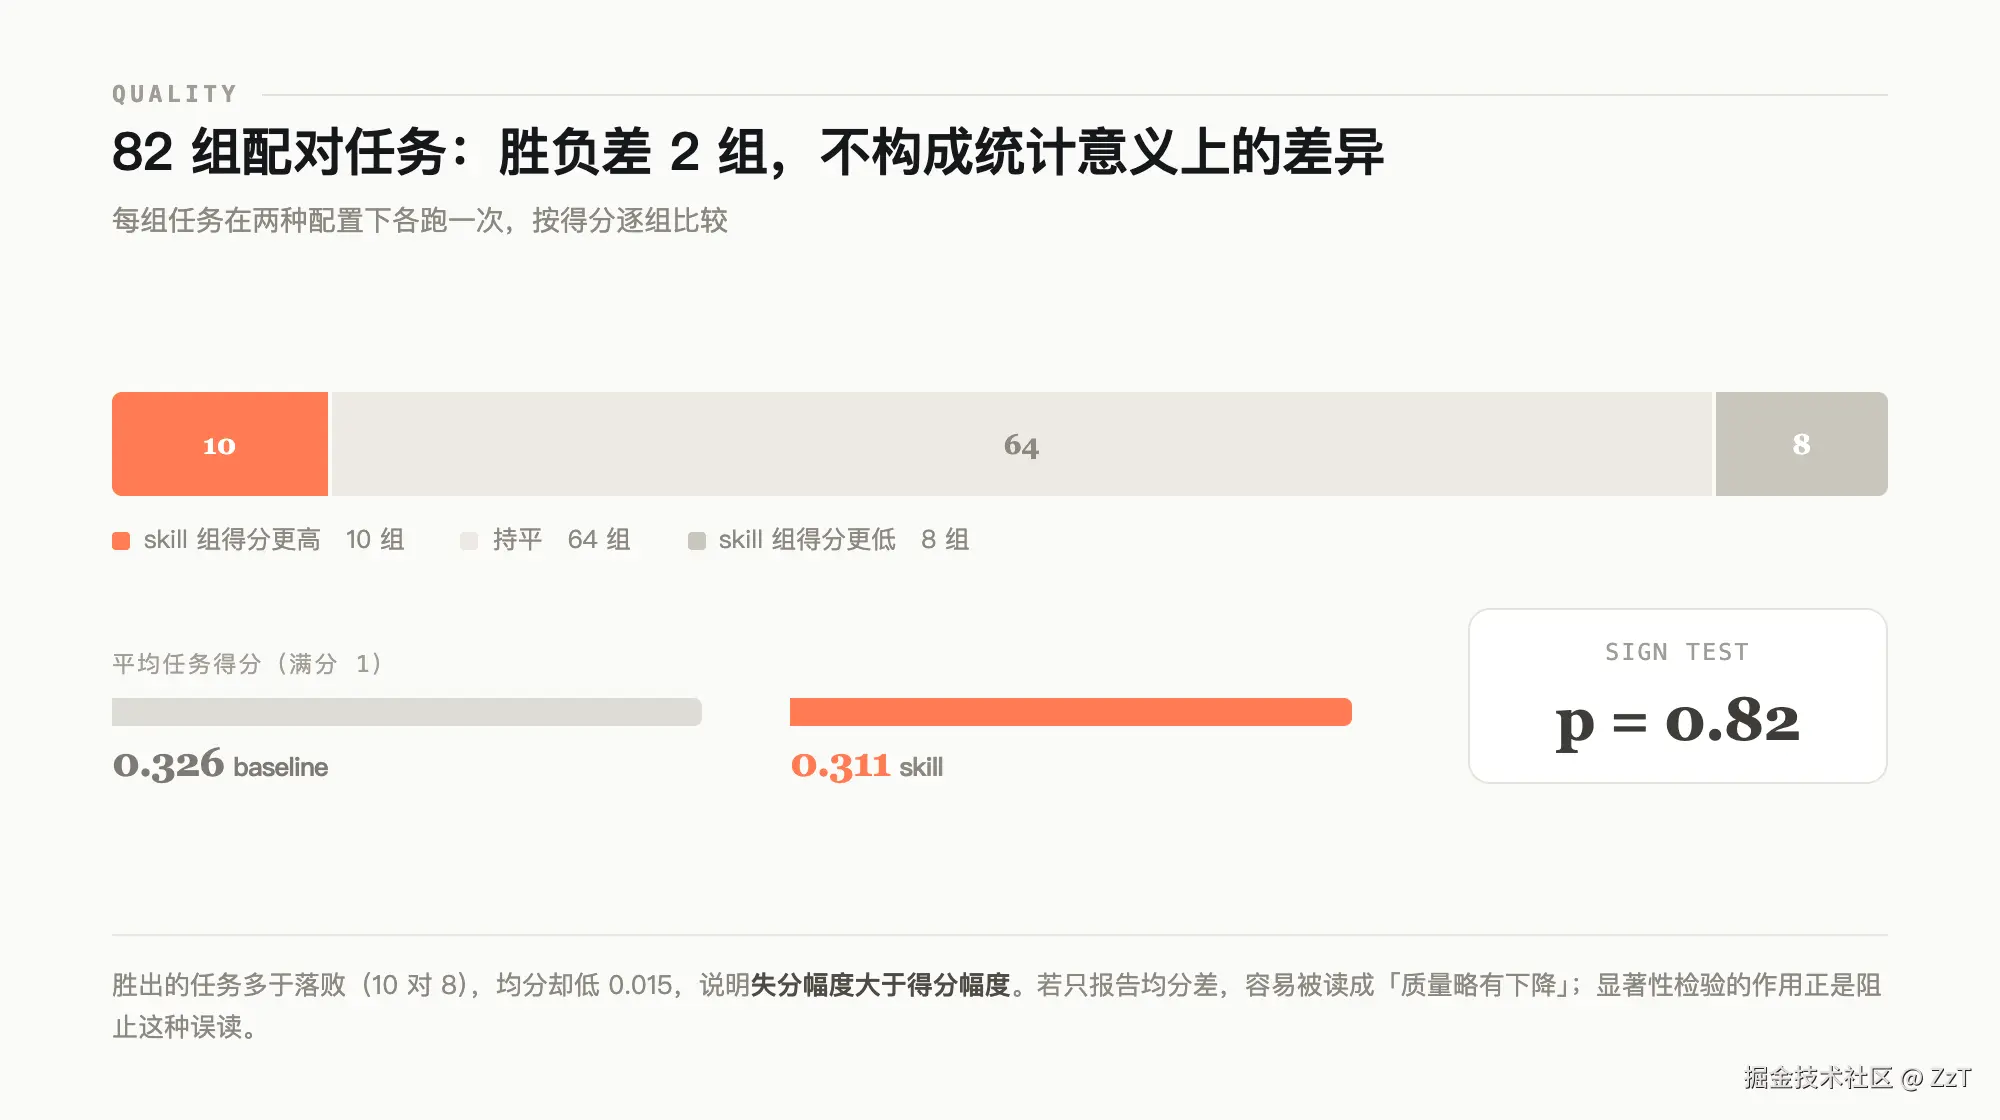This screenshot has width=2000, height=1120.
Task: Click the gray legend swatch for skill 组得分更低
Action: coord(697,541)
